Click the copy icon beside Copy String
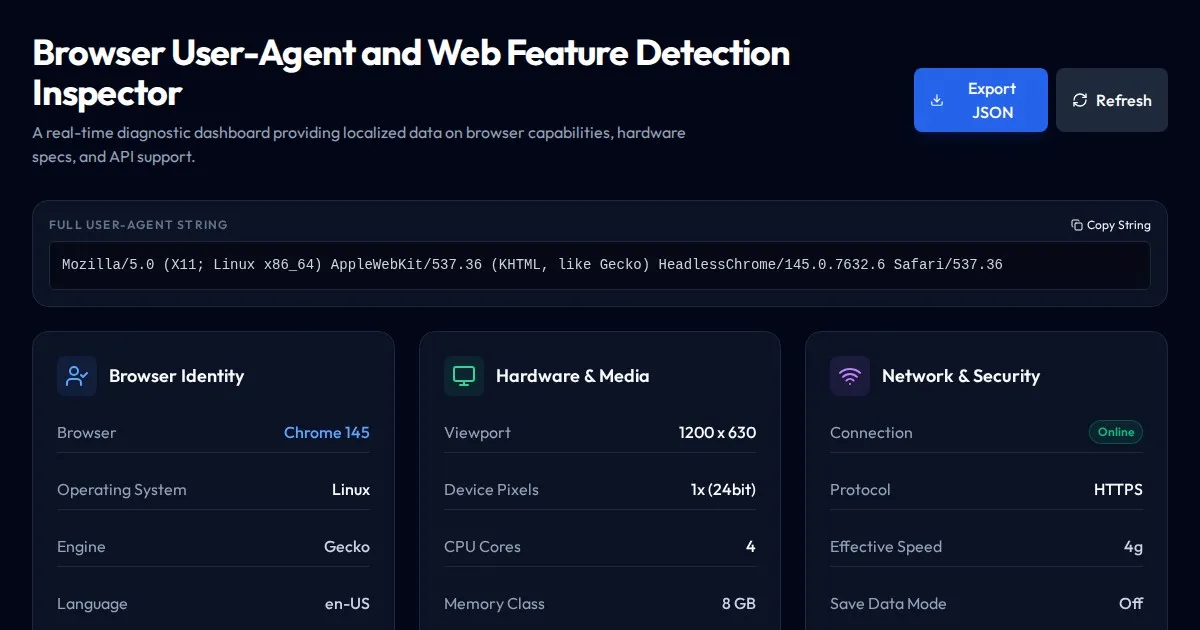Image resolution: width=1200 pixels, height=630 pixels. [x=1076, y=225]
